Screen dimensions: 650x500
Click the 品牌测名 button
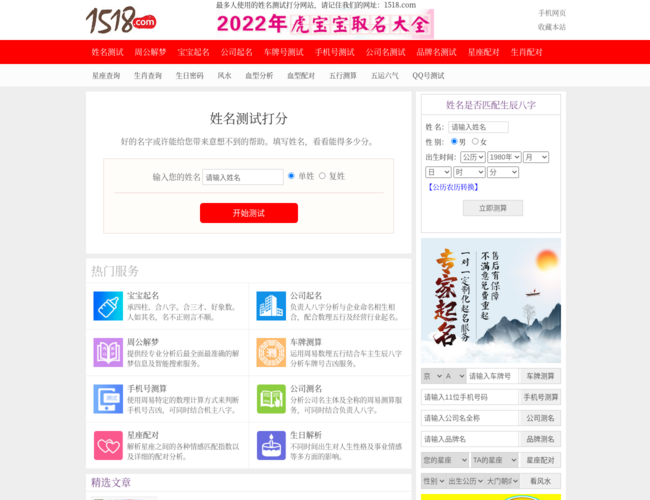[540, 439]
